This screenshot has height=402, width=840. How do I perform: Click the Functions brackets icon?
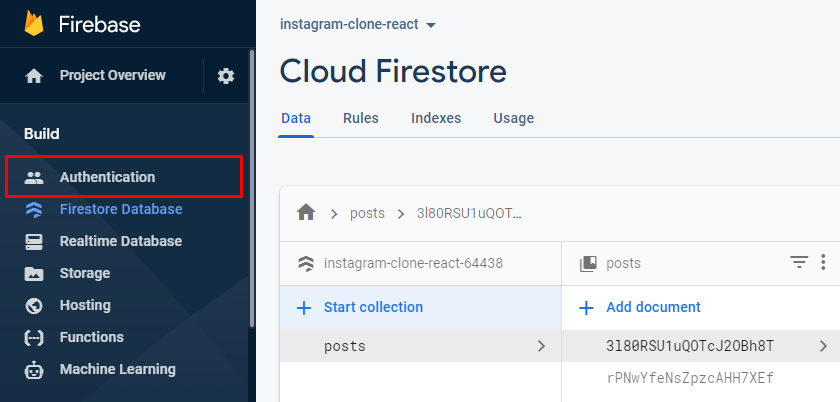(34, 337)
